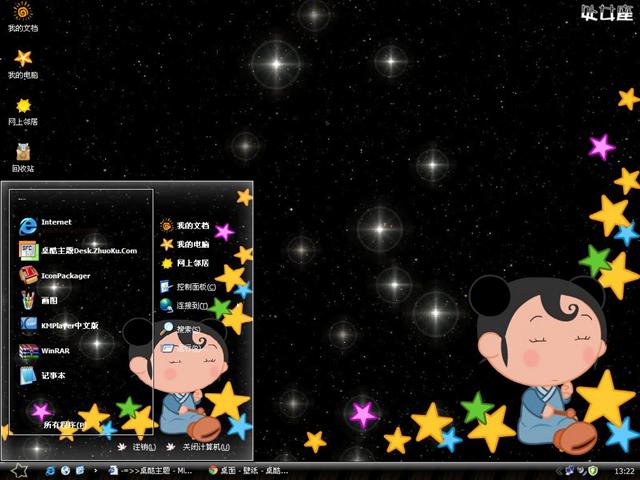Expand 所有程序 all programs list
The image size is (640, 480).
point(65,425)
